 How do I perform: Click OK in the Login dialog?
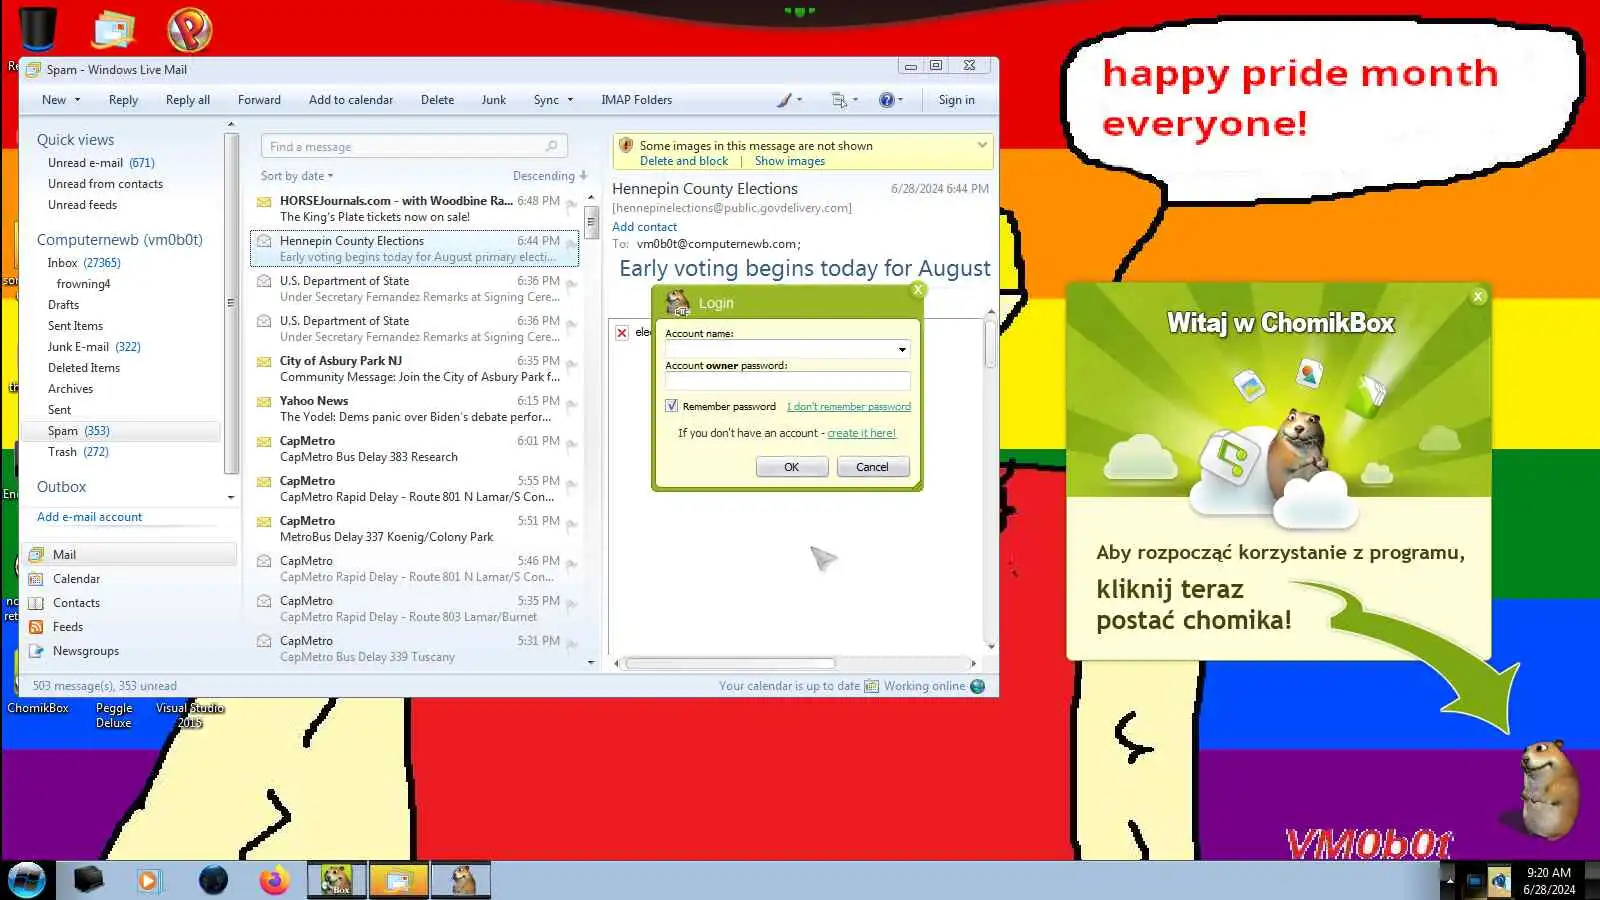[x=792, y=467]
